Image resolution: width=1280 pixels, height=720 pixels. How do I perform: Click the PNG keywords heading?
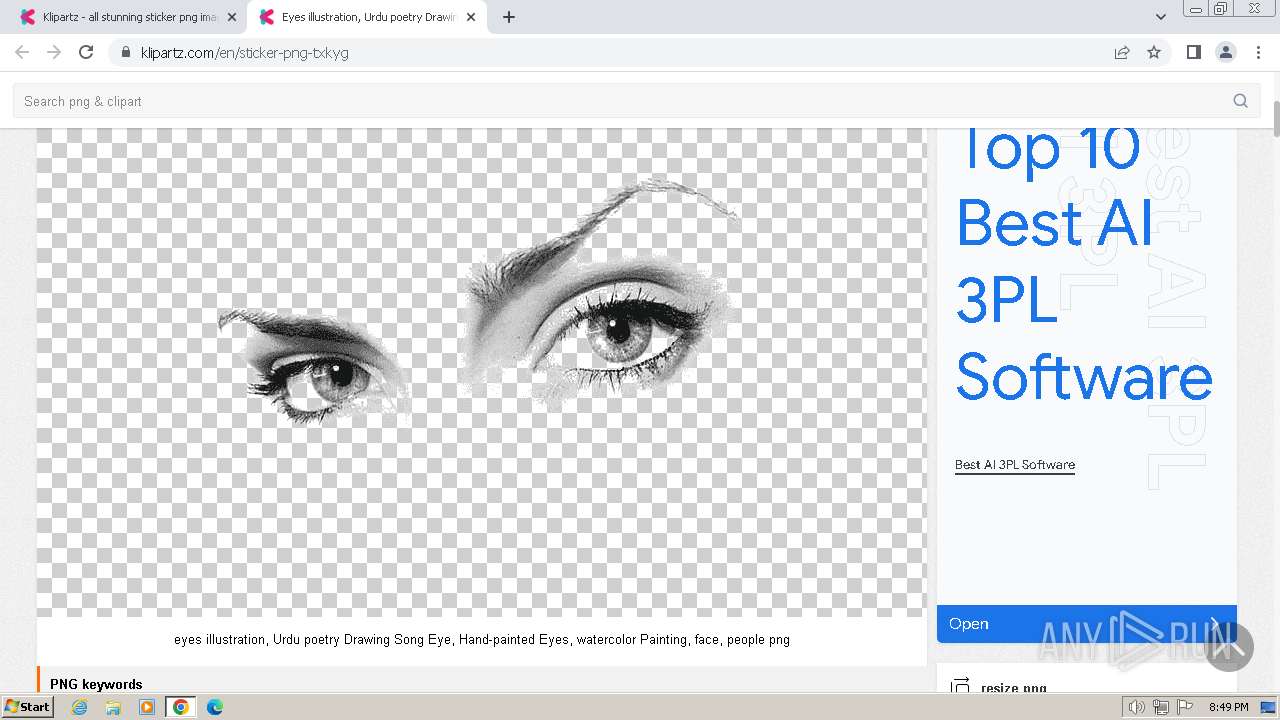[x=96, y=685]
